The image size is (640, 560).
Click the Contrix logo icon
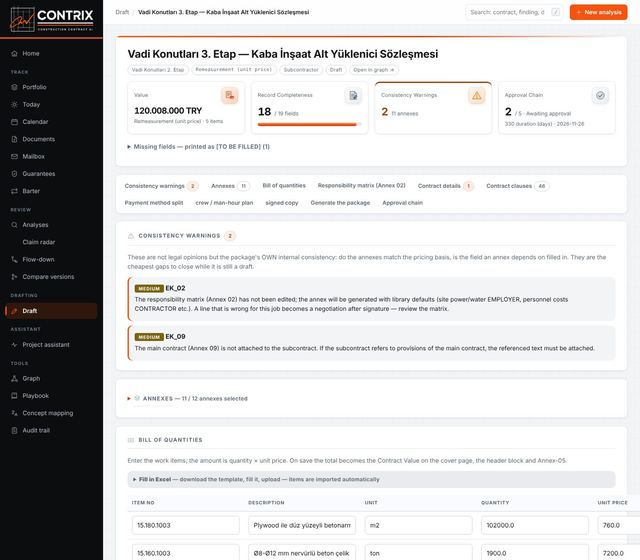[22, 20]
